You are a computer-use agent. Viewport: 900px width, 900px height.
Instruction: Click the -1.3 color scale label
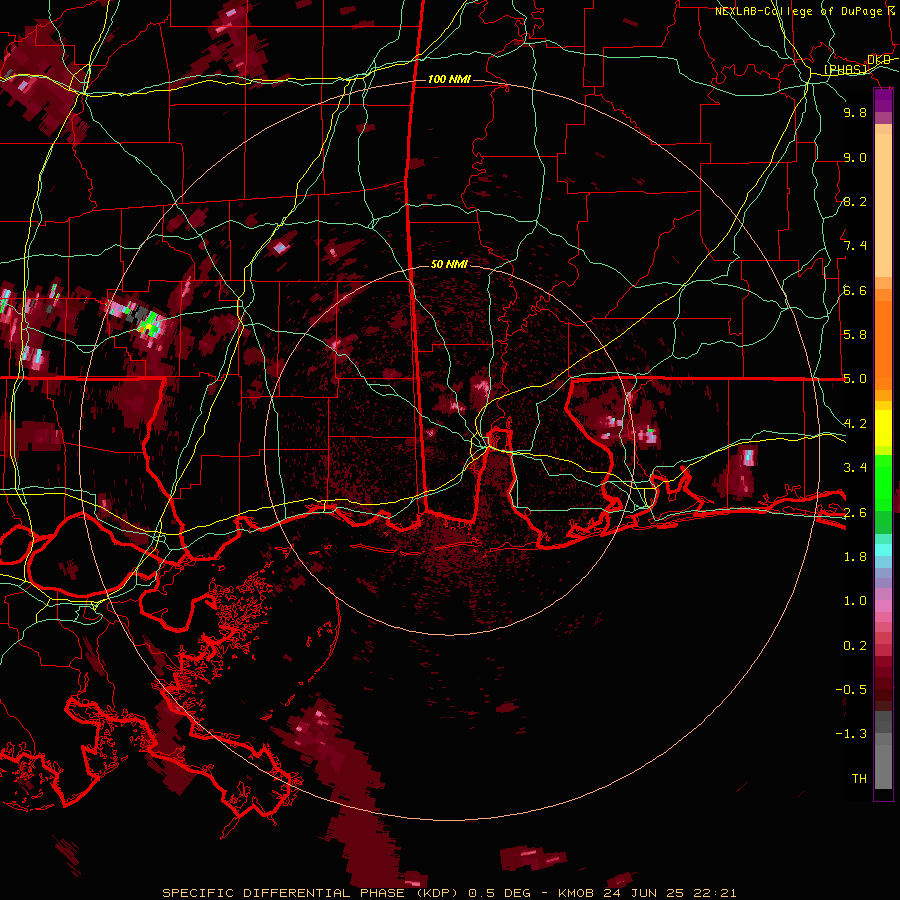click(x=851, y=734)
